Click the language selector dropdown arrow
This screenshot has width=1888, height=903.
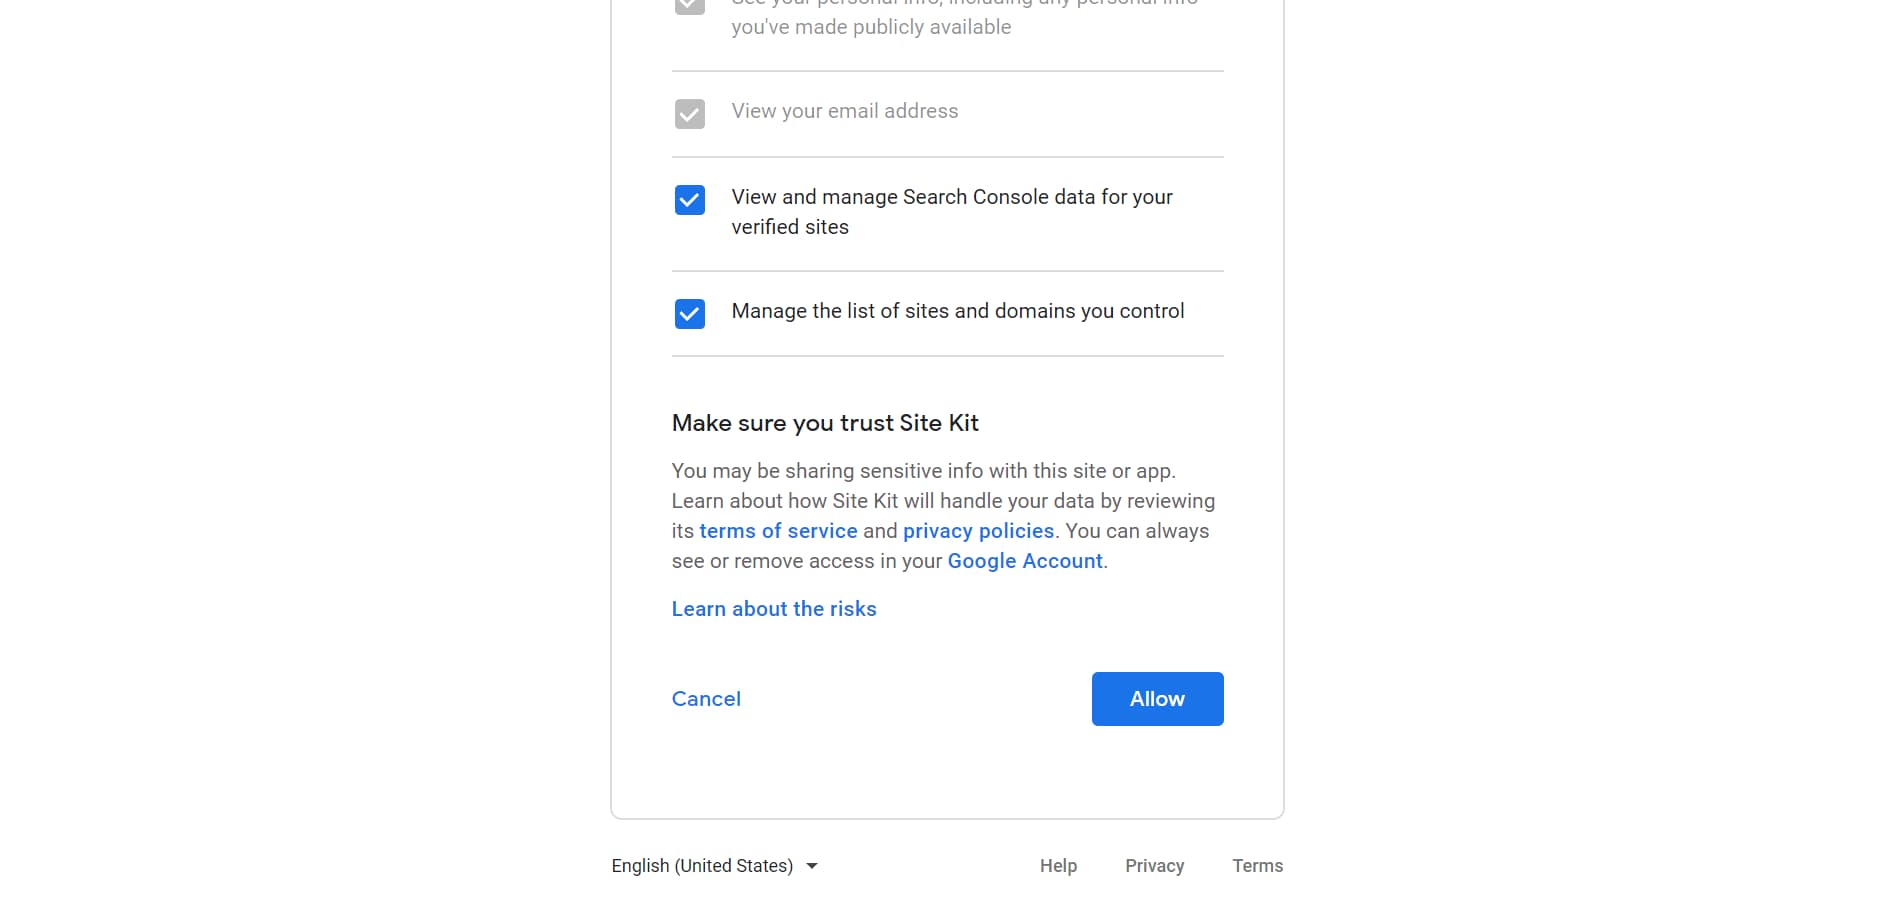pyautogui.click(x=812, y=866)
